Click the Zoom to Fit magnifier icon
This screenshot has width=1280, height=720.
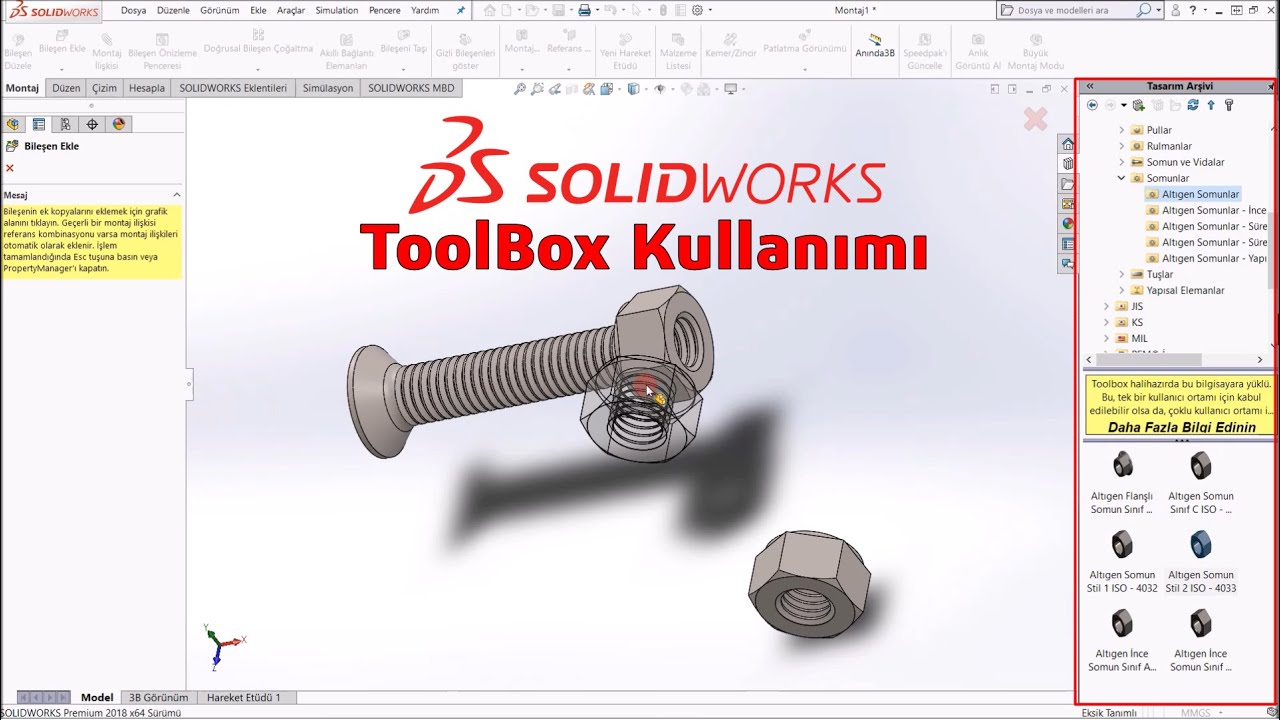coord(519,89)
